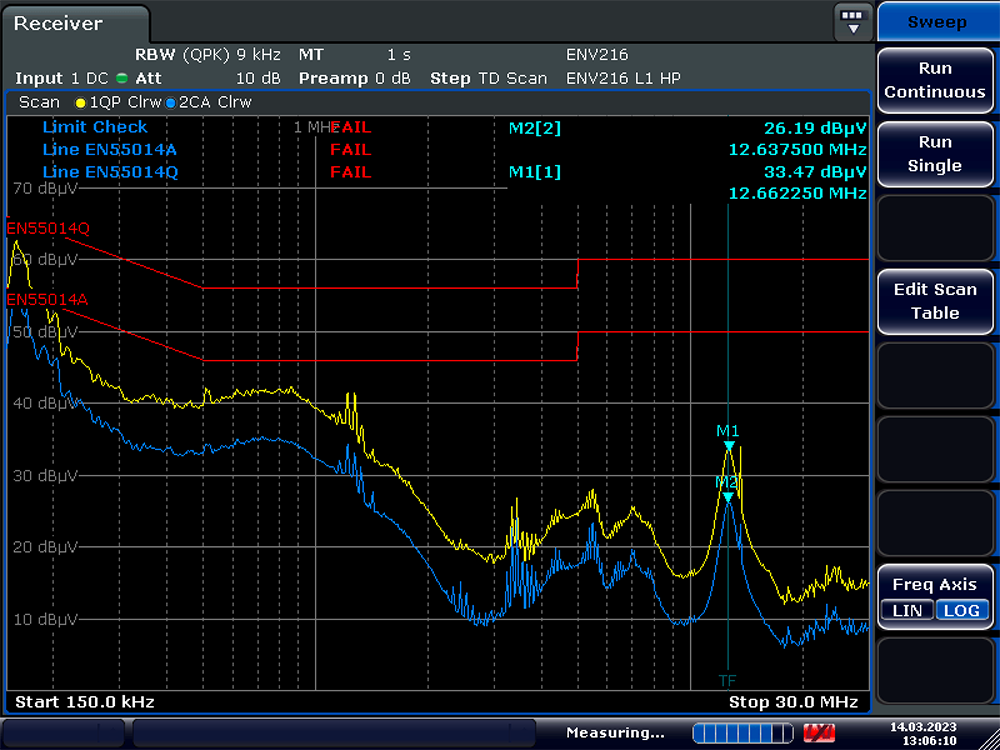Image resolution: width=1000 pixels, height=750 pixels.
Task: Click the blue 2CA trace indicator dot
Action: coord(170,103)
